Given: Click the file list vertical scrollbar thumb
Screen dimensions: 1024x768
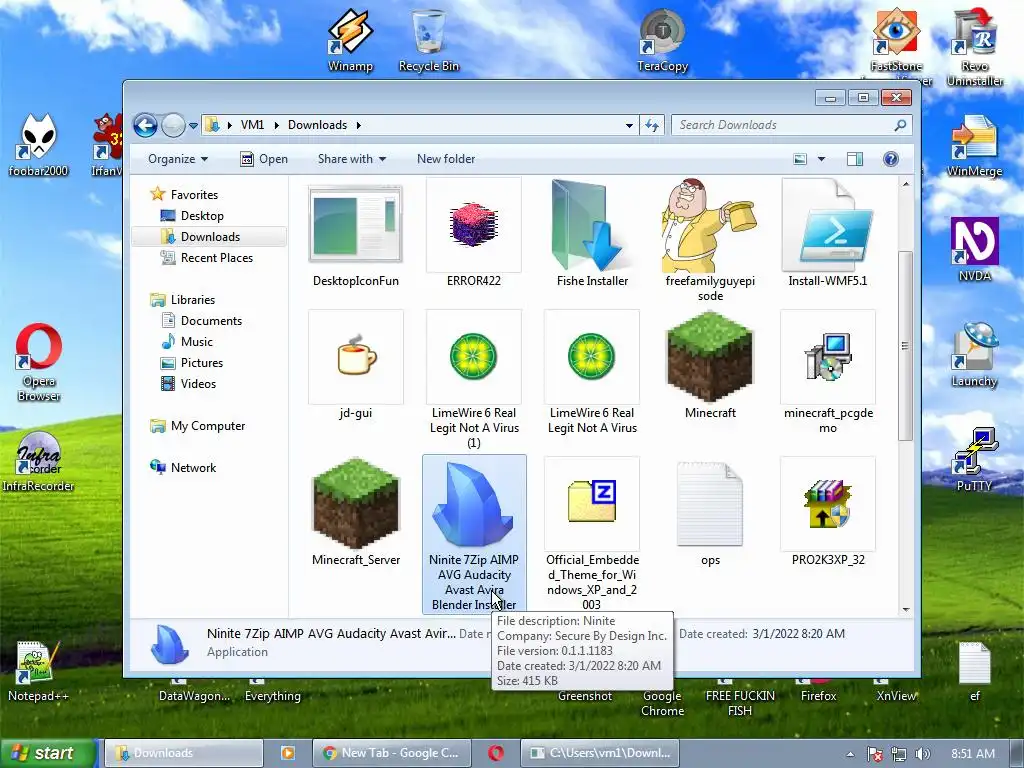Looking at the screenshot, I should (x=905, y=345).
